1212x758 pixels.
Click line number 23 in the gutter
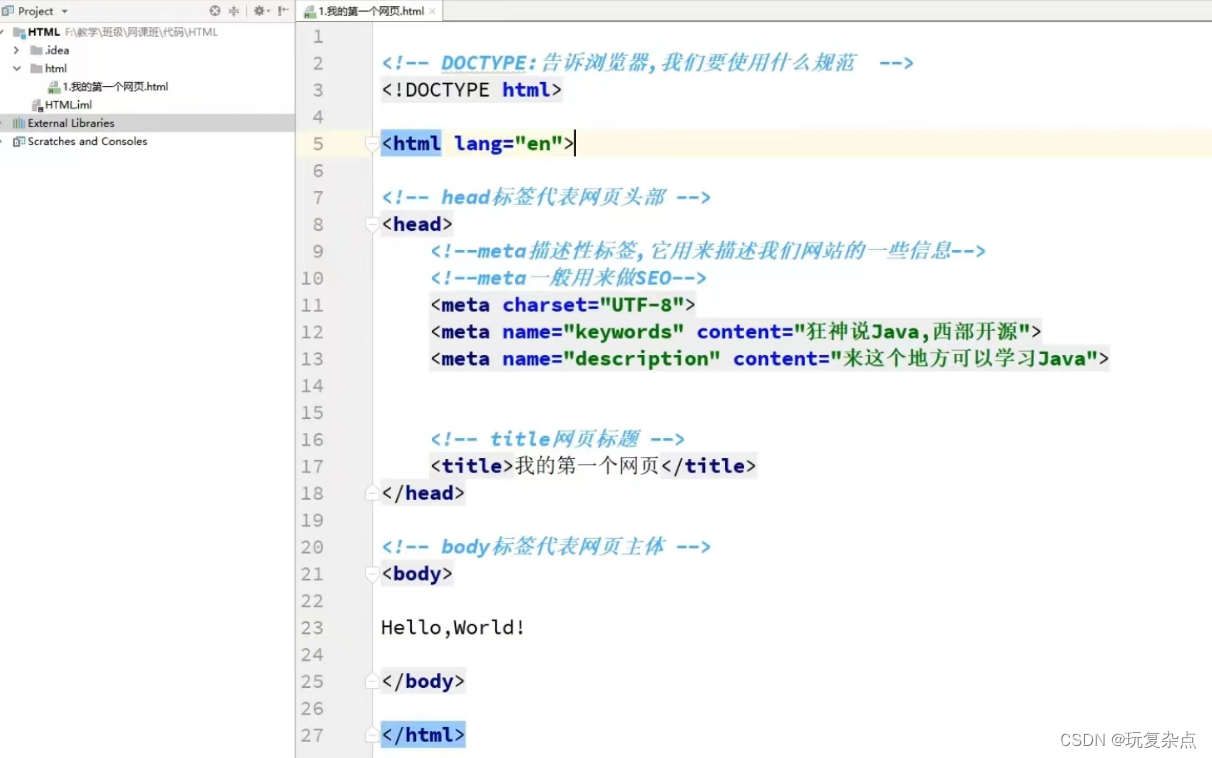(311, 627)
